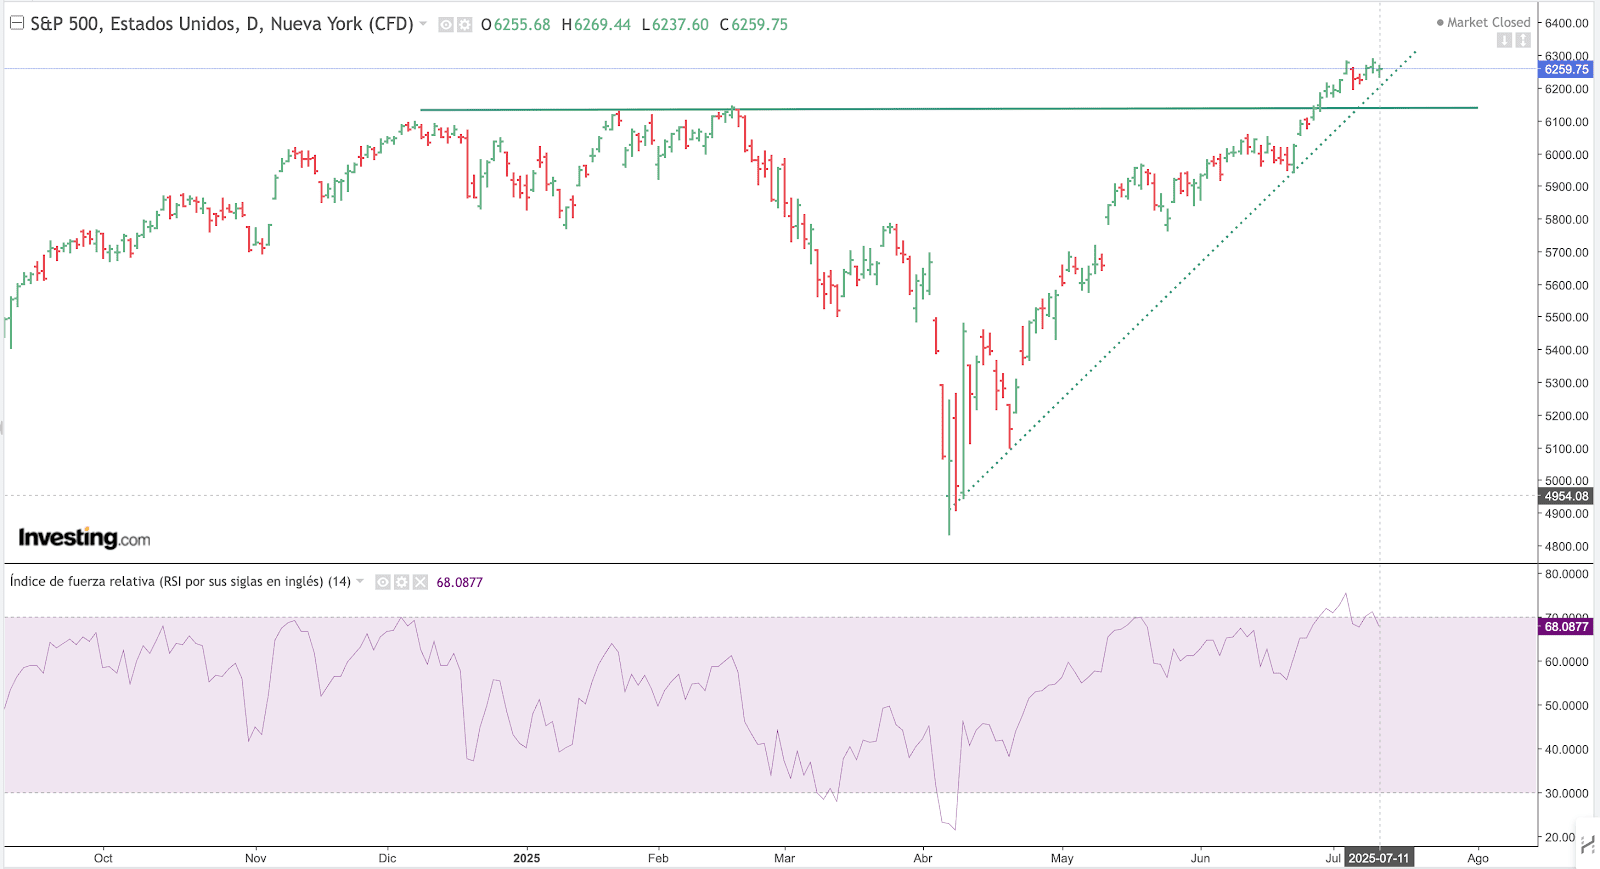Viewport: 1600px width, 869px height.
Task: Click the 5500.00 price scale label
Action: point(1566,318)
